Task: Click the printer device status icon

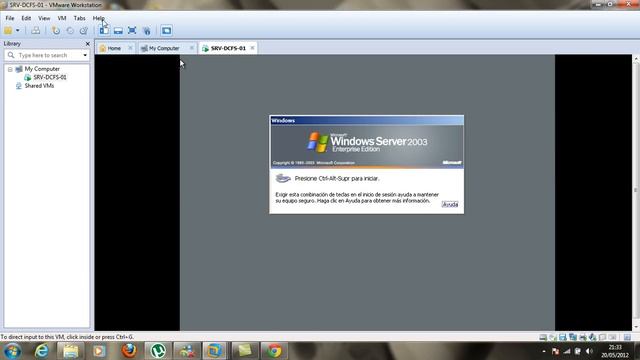Action: tap(583, 337)
